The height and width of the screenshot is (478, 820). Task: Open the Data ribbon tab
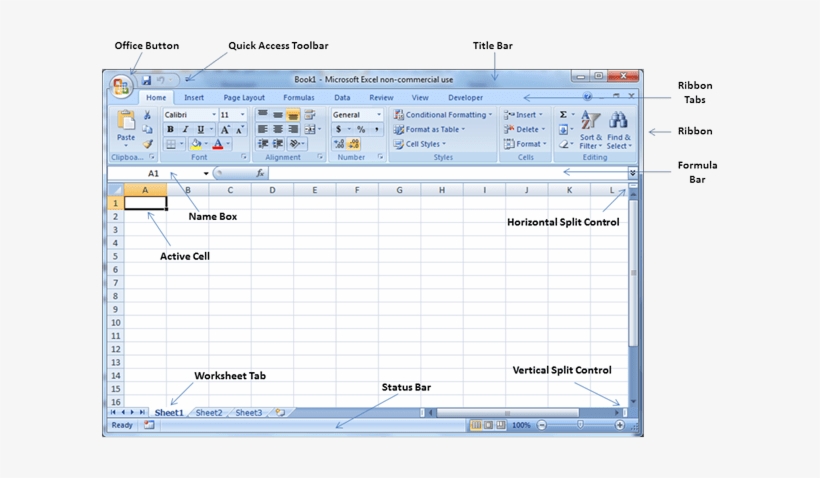coord(342,97)
